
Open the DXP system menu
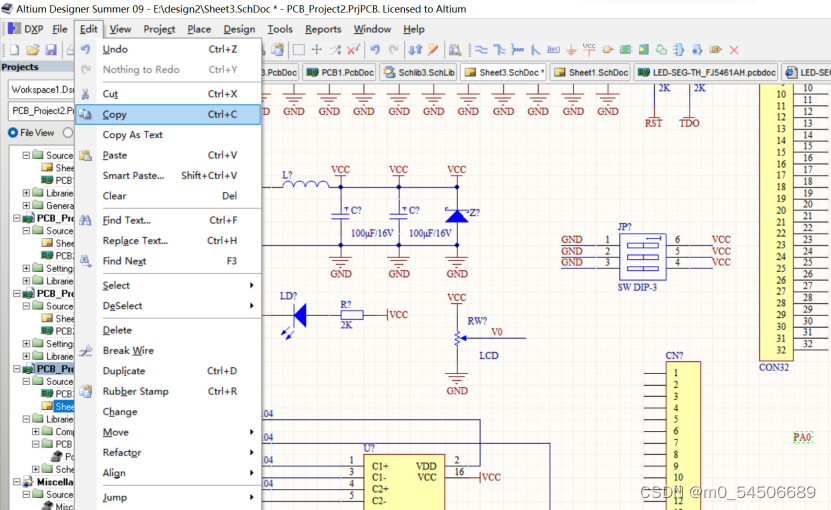(x=26, y=29)
